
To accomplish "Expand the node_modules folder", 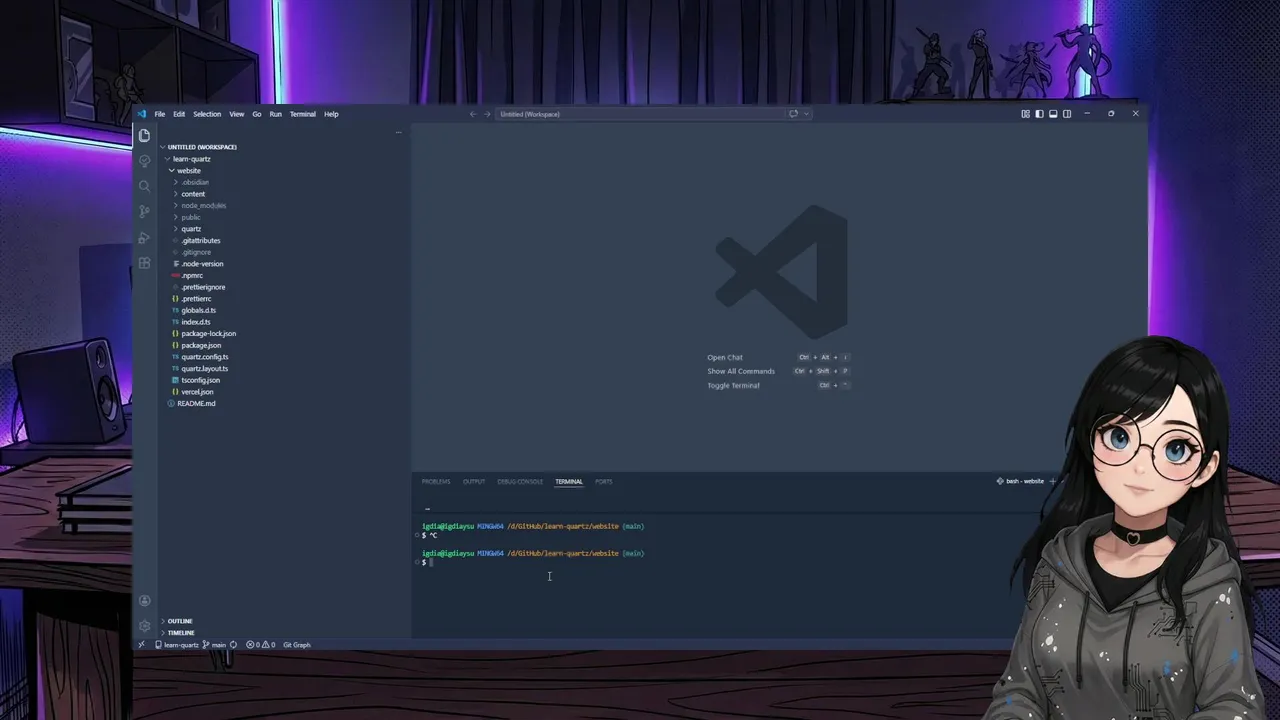I will coord(203,205).
